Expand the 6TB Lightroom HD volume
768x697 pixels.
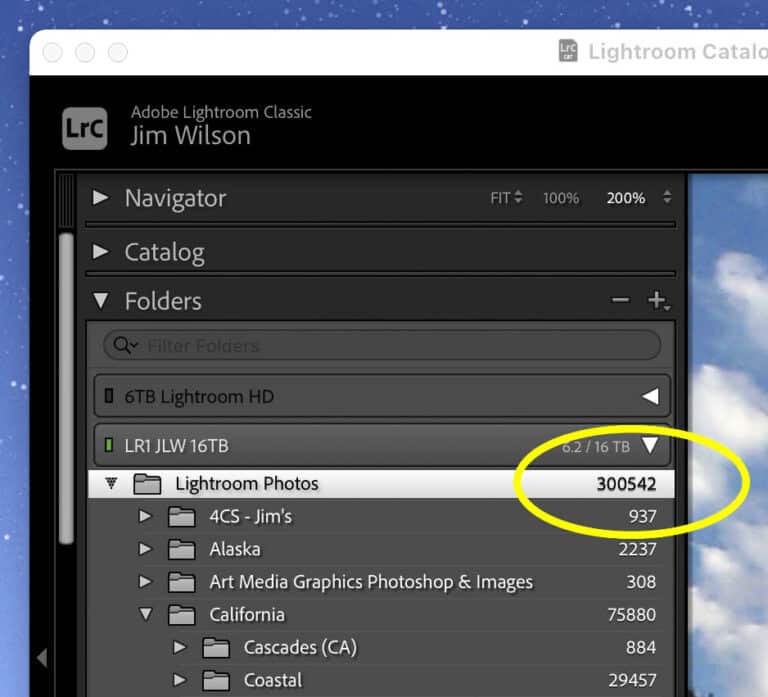[650, 396]
